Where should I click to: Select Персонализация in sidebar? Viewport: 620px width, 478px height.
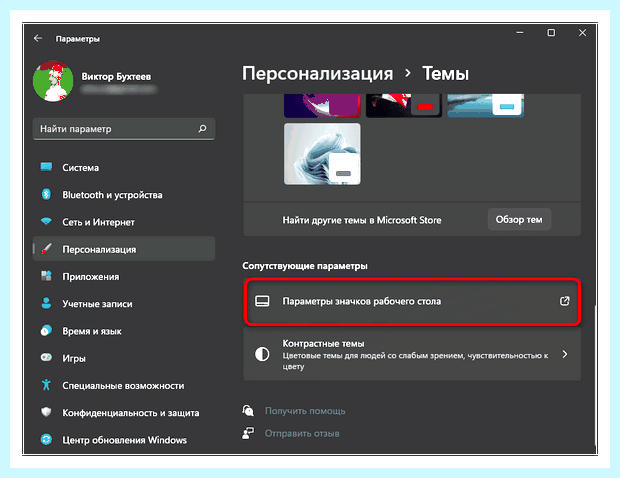(x=124, y=249)
